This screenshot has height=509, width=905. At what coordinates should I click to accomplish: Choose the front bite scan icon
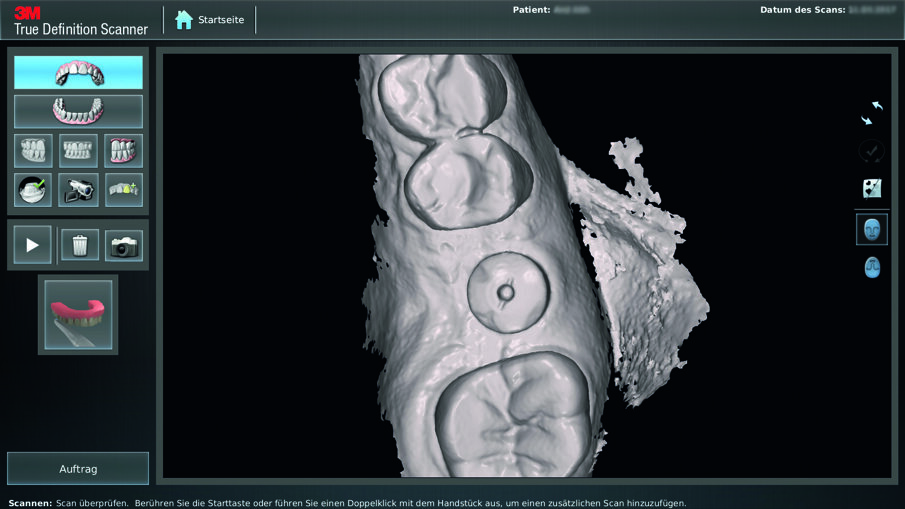click(x=78, y=151)
